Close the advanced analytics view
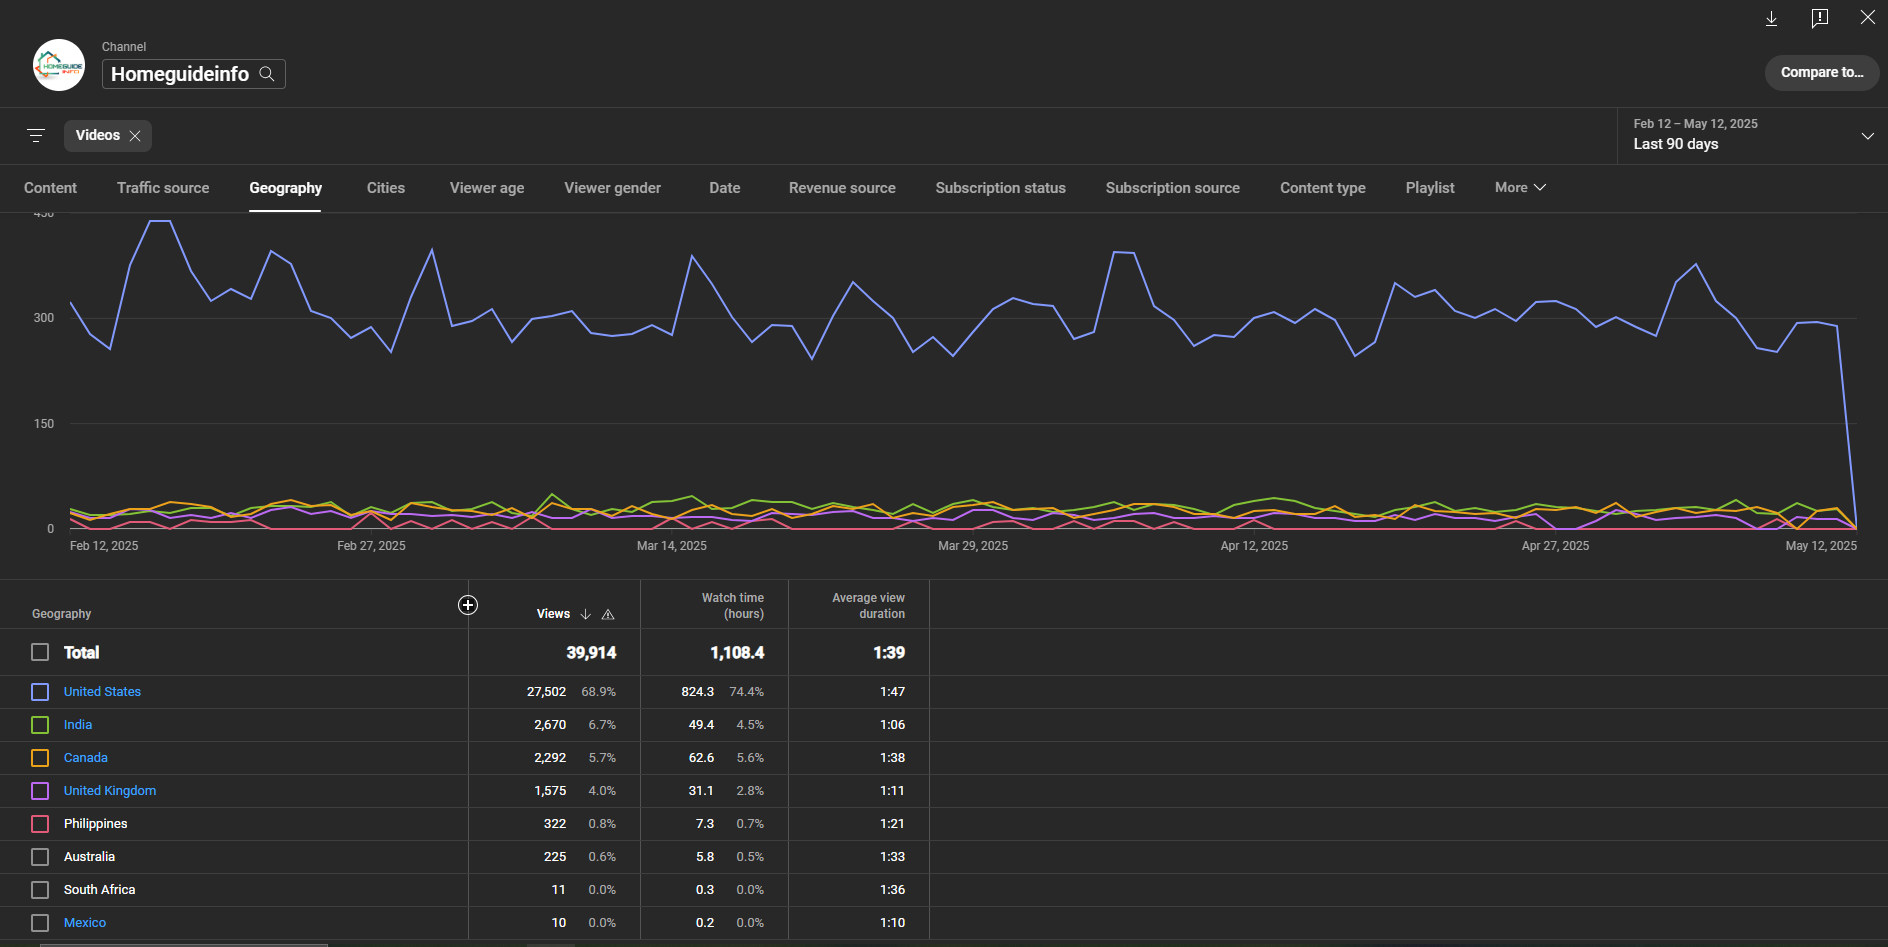 pos(1867,17)
